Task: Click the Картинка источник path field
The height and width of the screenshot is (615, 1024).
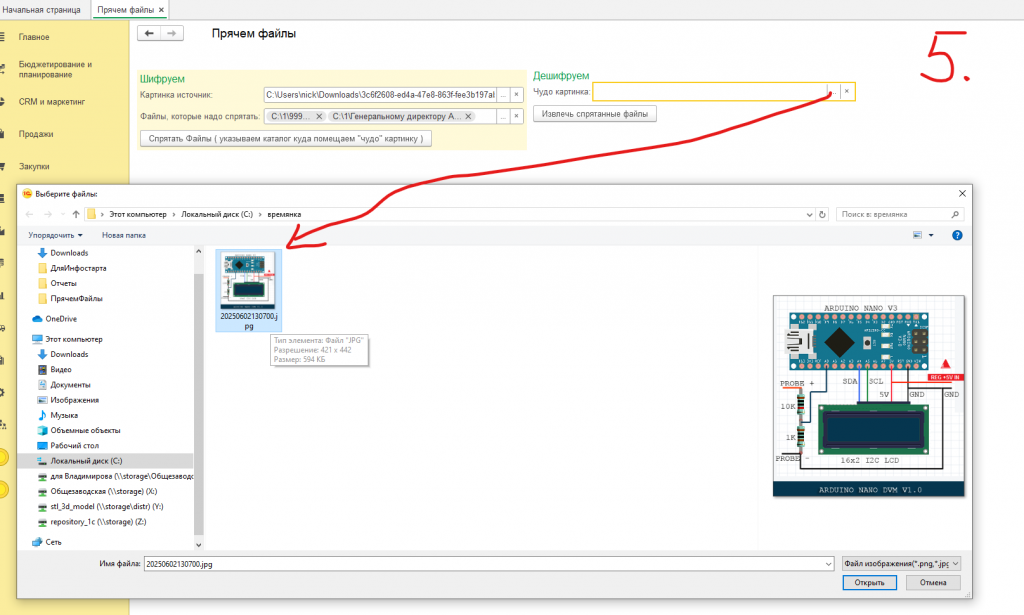Action: pos(380,95)
